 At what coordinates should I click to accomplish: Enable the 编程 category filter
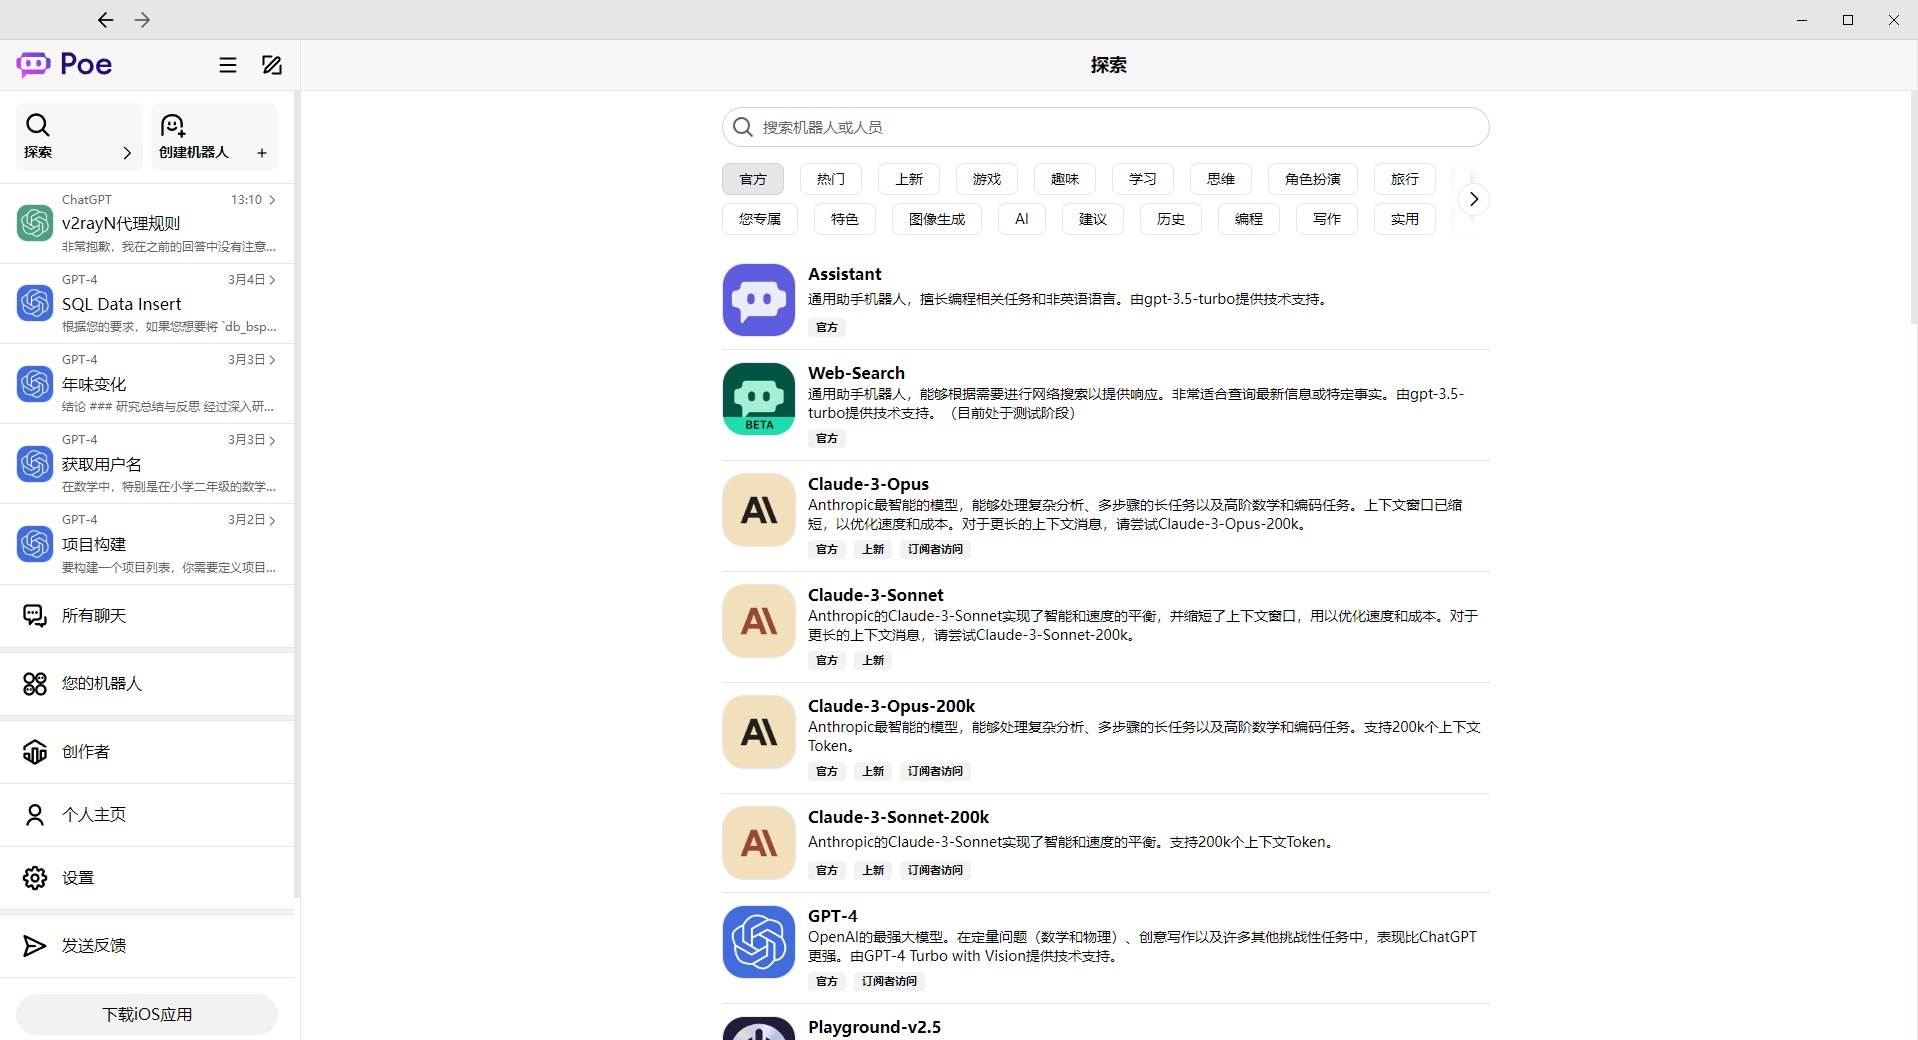(x=1248, y=219)
